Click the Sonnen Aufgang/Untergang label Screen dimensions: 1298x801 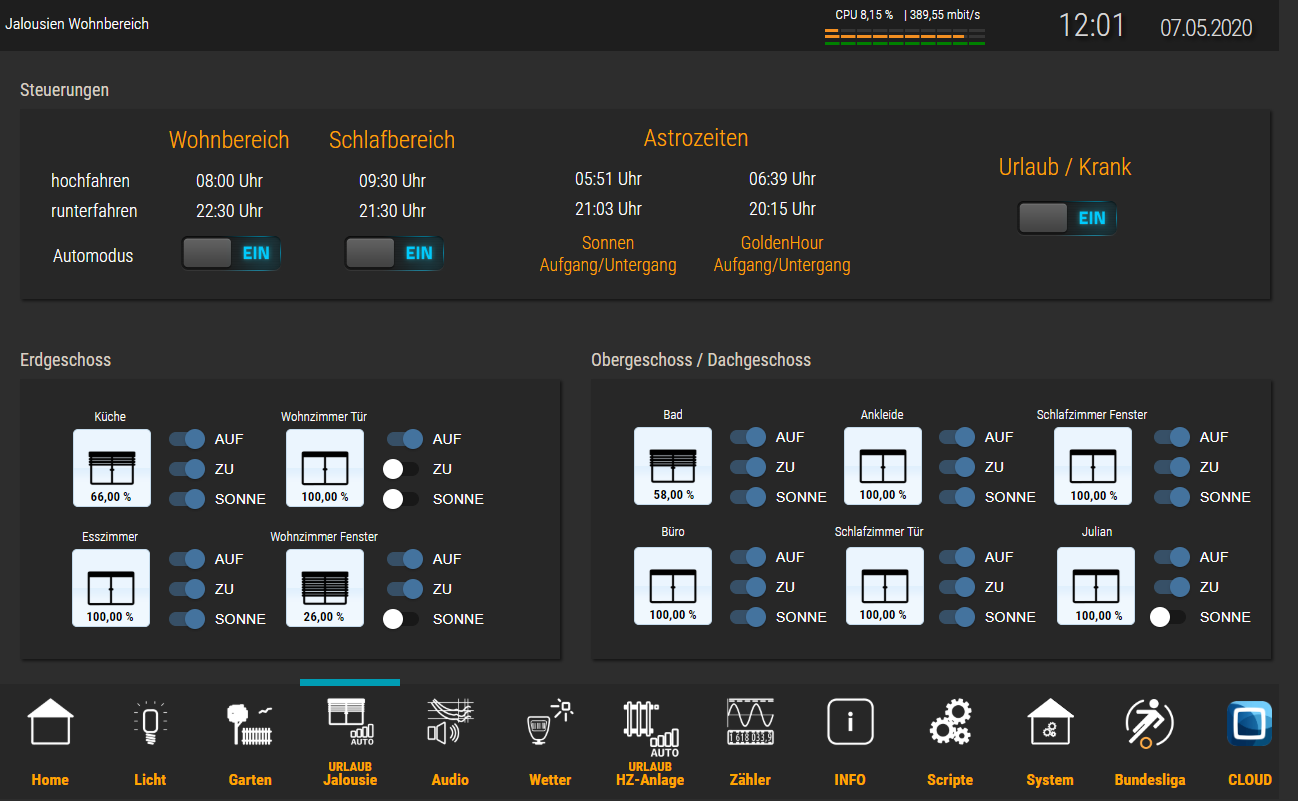(608, 254)
